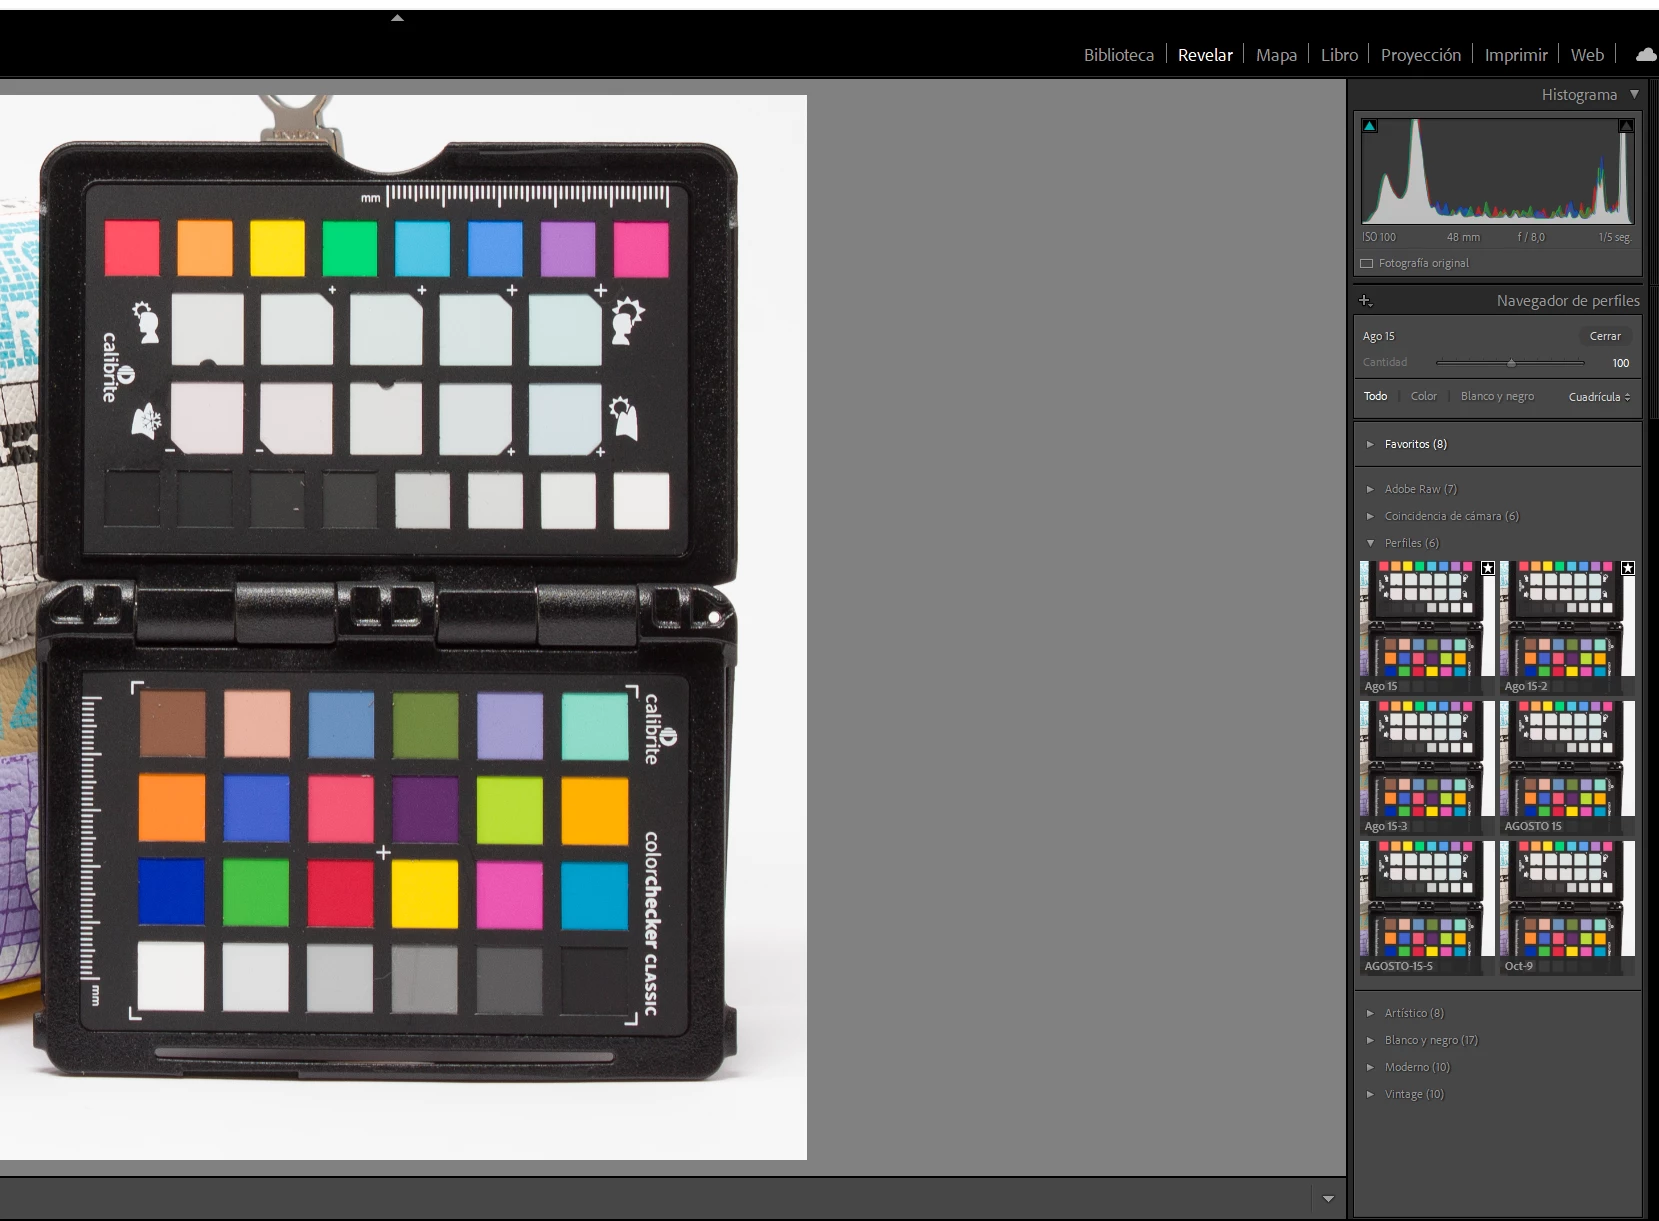Adjust the Cantidad slider handle
The image size is (1659, 1221).
[1511, 363]
